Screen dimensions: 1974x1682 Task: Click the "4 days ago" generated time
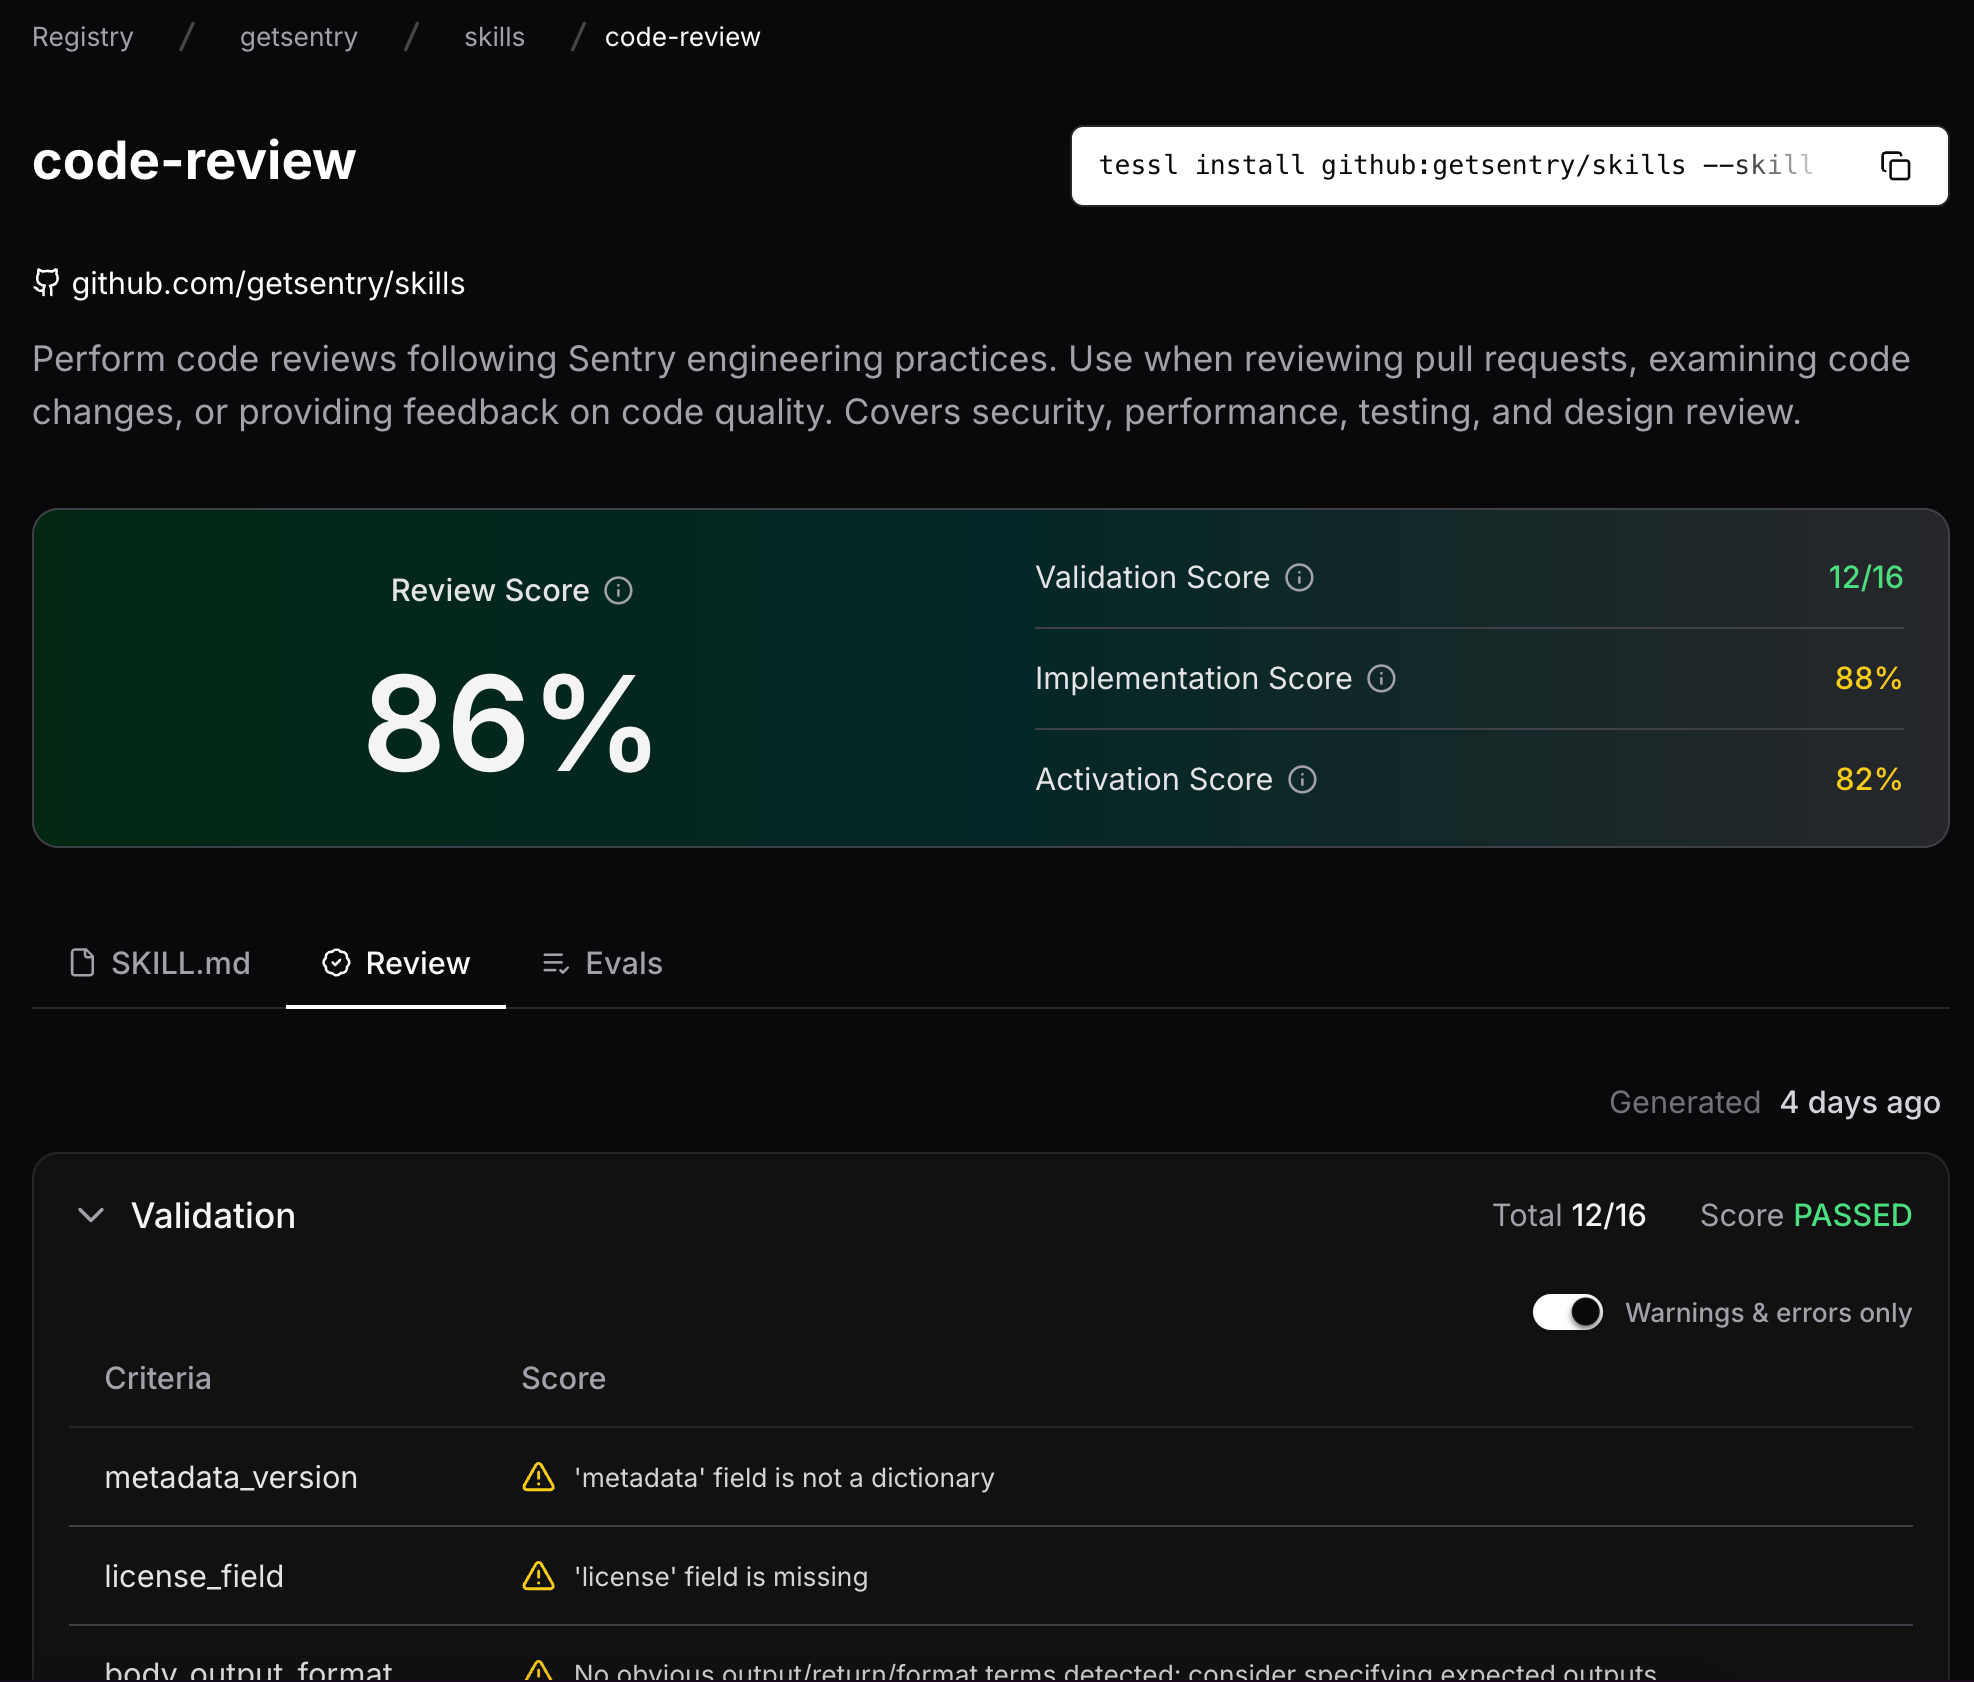point(1860,1102)
